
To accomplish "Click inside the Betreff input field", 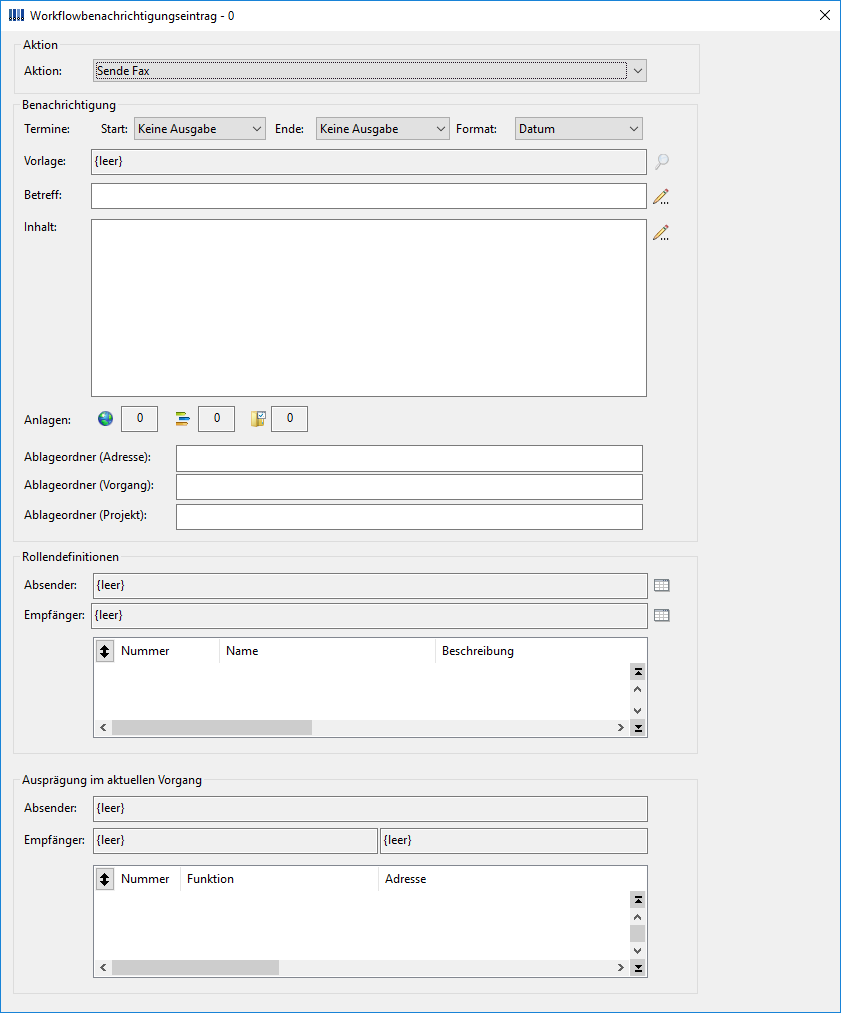I will 369,196.
